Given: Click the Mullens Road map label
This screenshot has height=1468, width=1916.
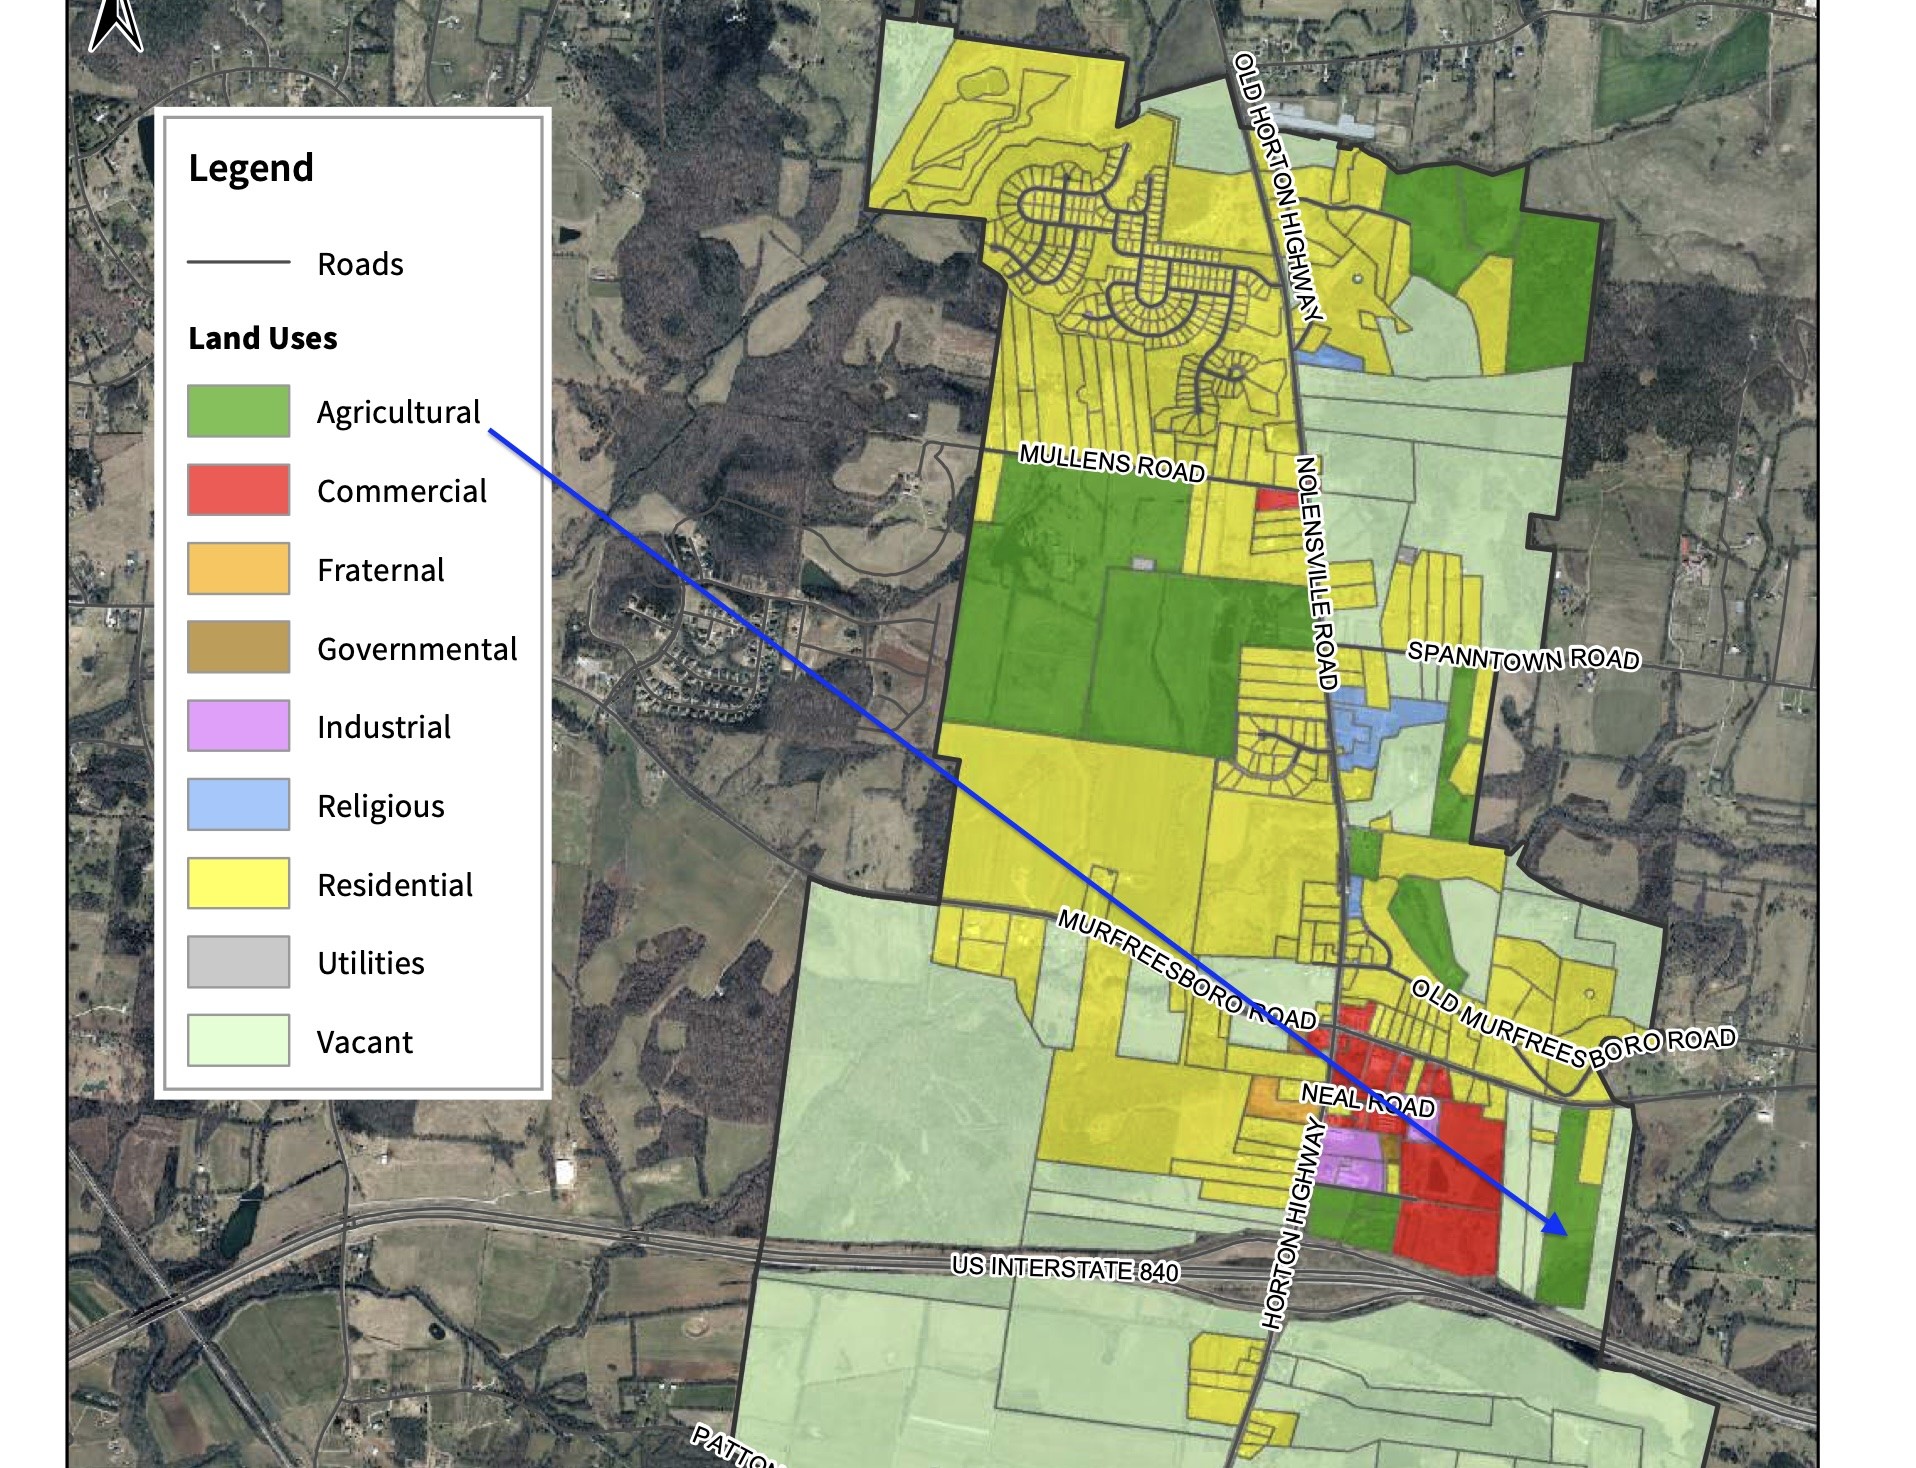Looking at the screenshot, I should coord(1112,463).
